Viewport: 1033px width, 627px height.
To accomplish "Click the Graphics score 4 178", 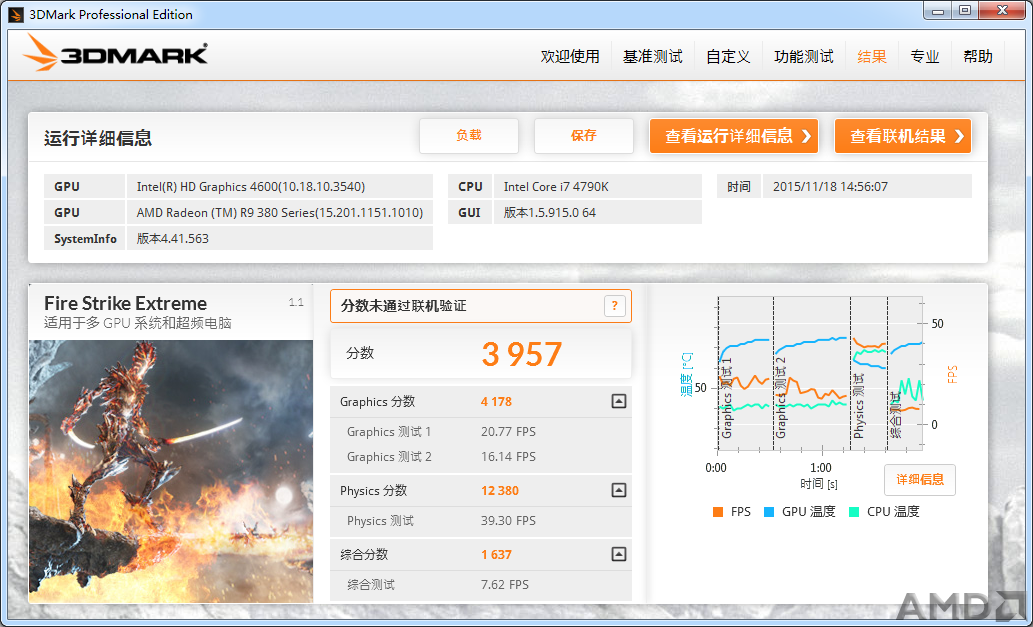I will pos(496,402).
